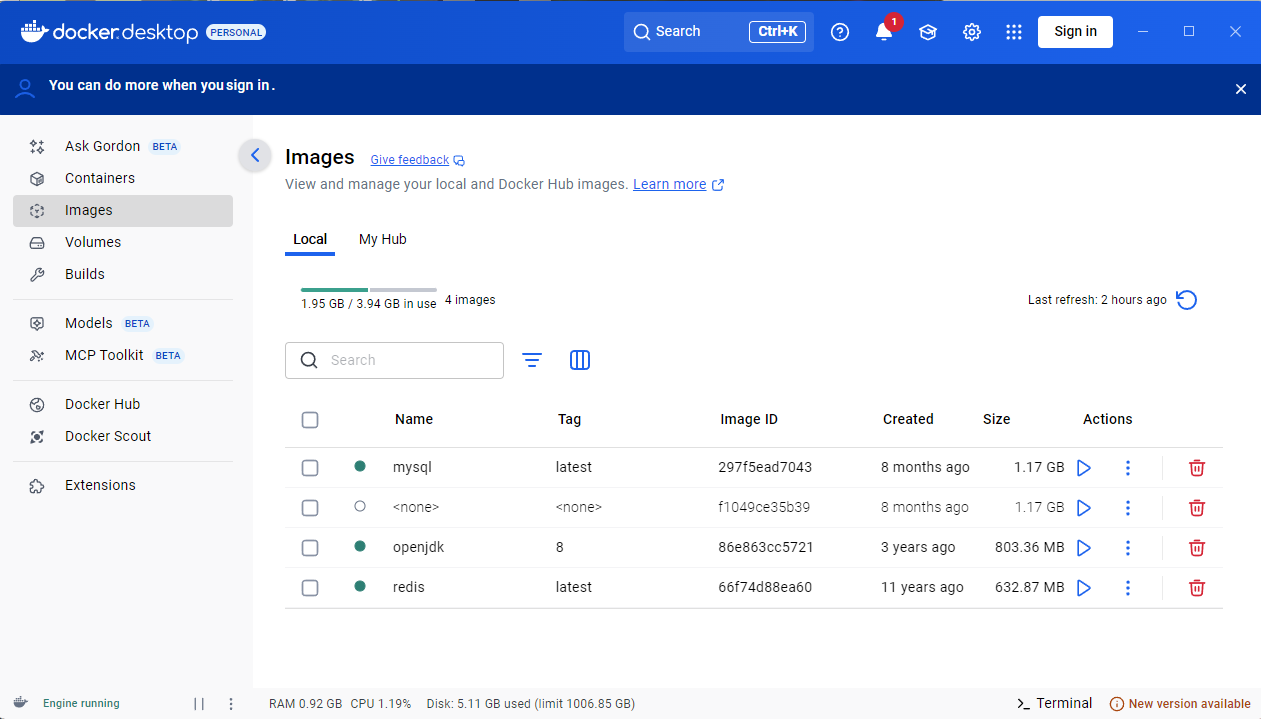1261x719 pixels.
Task: Switch to the My Hub tab
Action: (383, 239)
